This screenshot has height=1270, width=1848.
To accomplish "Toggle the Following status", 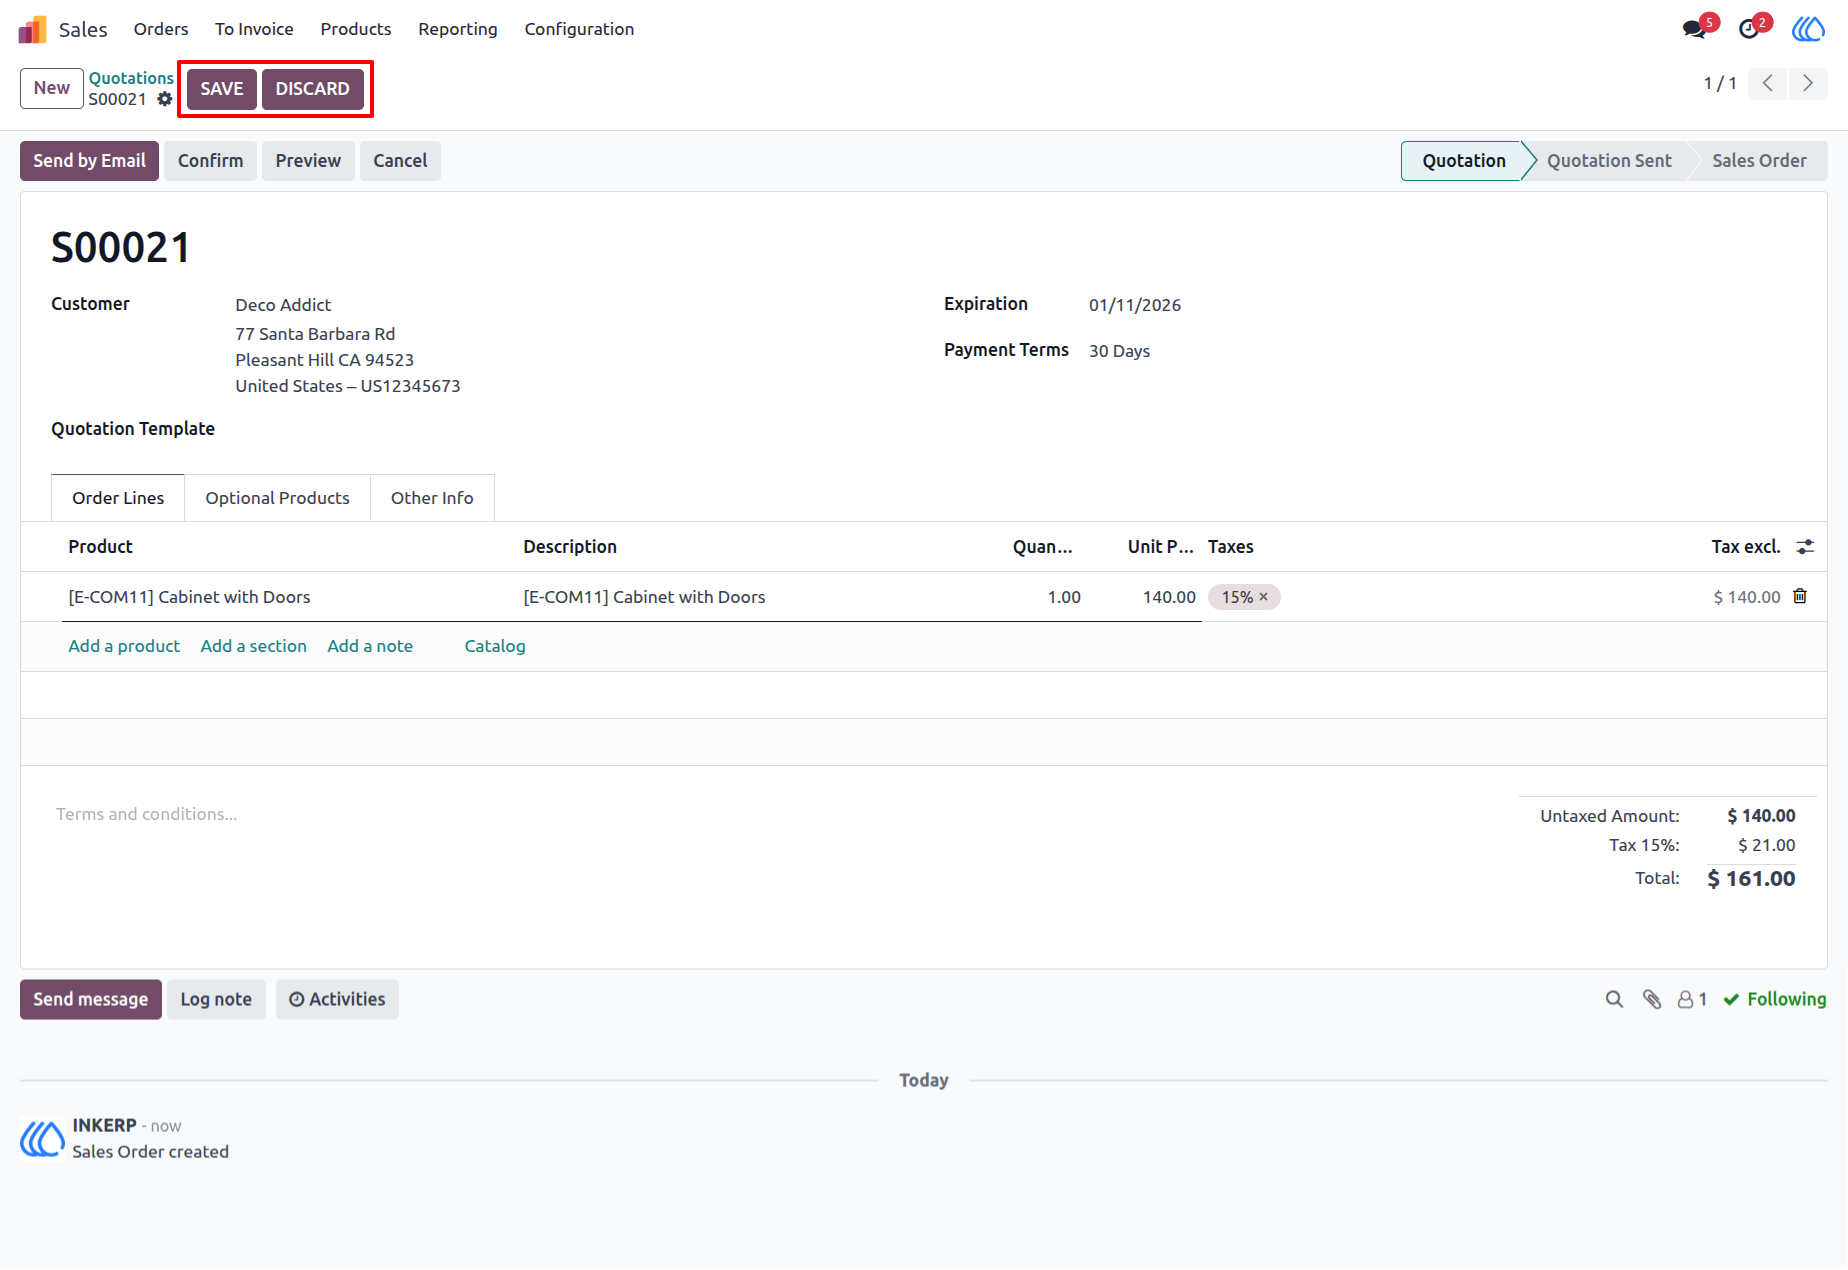I will coord(1775,999).
